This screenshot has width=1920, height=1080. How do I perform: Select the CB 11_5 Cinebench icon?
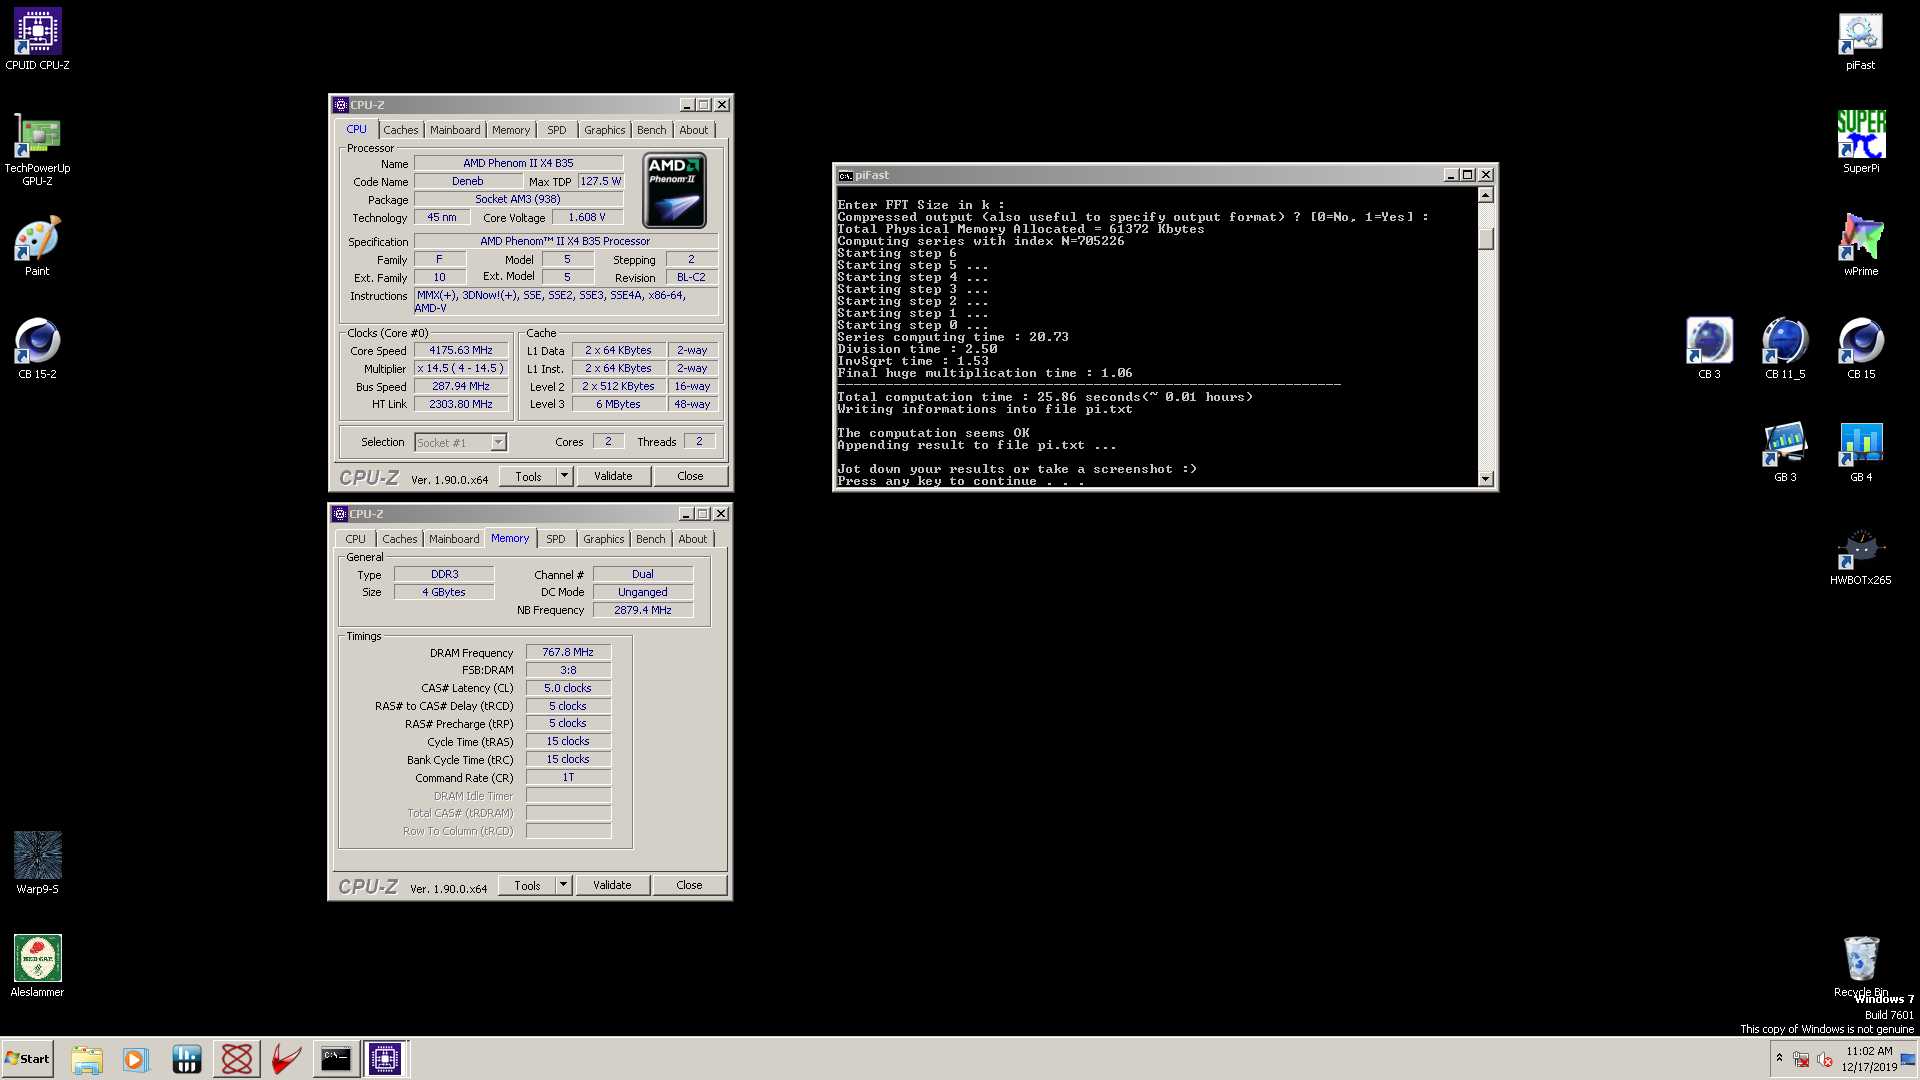1785,349
